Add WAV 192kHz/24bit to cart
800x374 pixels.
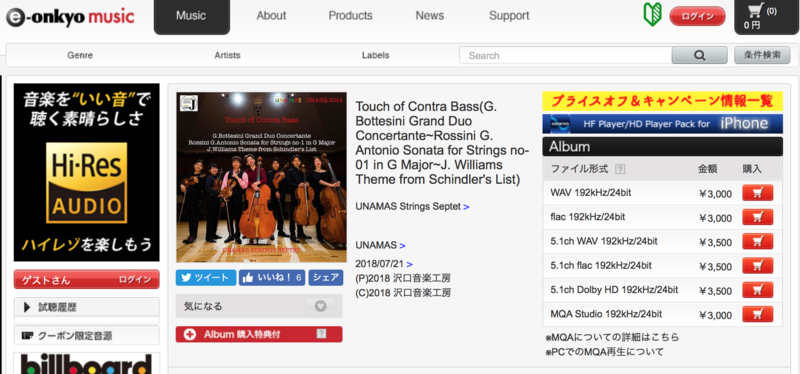[758, 193]
